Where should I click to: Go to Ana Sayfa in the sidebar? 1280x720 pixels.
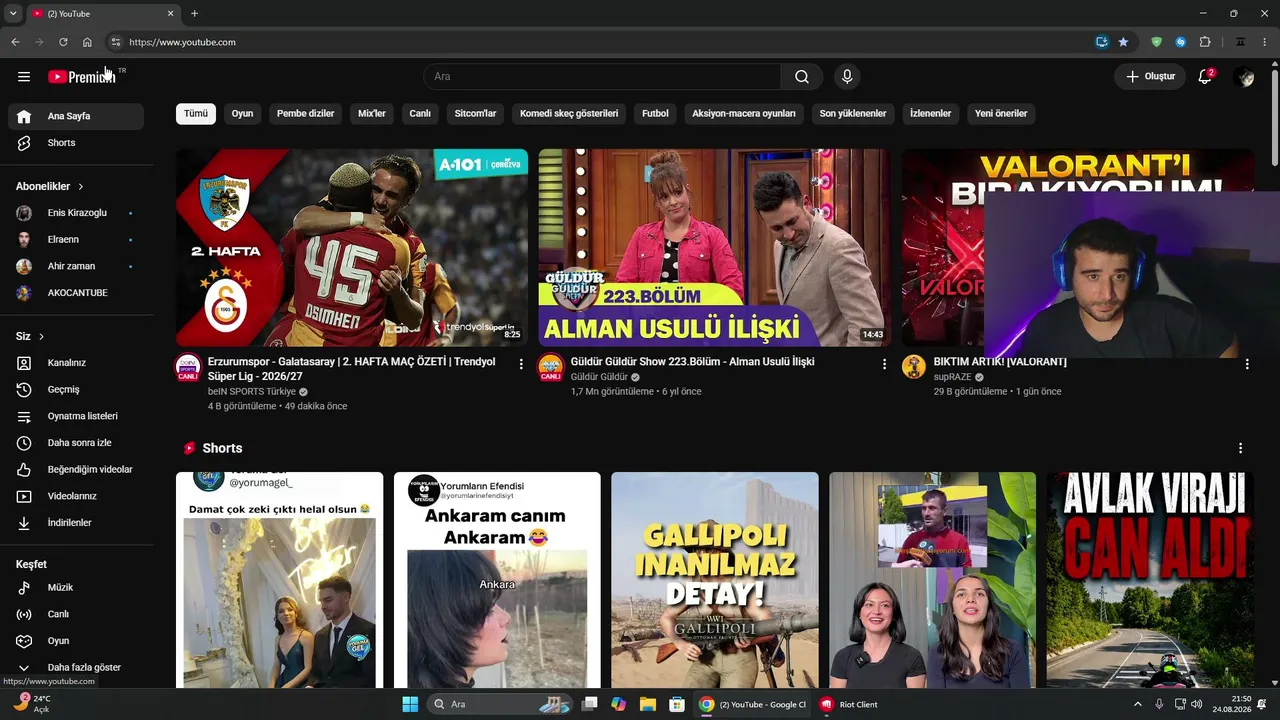click(76, 116)
